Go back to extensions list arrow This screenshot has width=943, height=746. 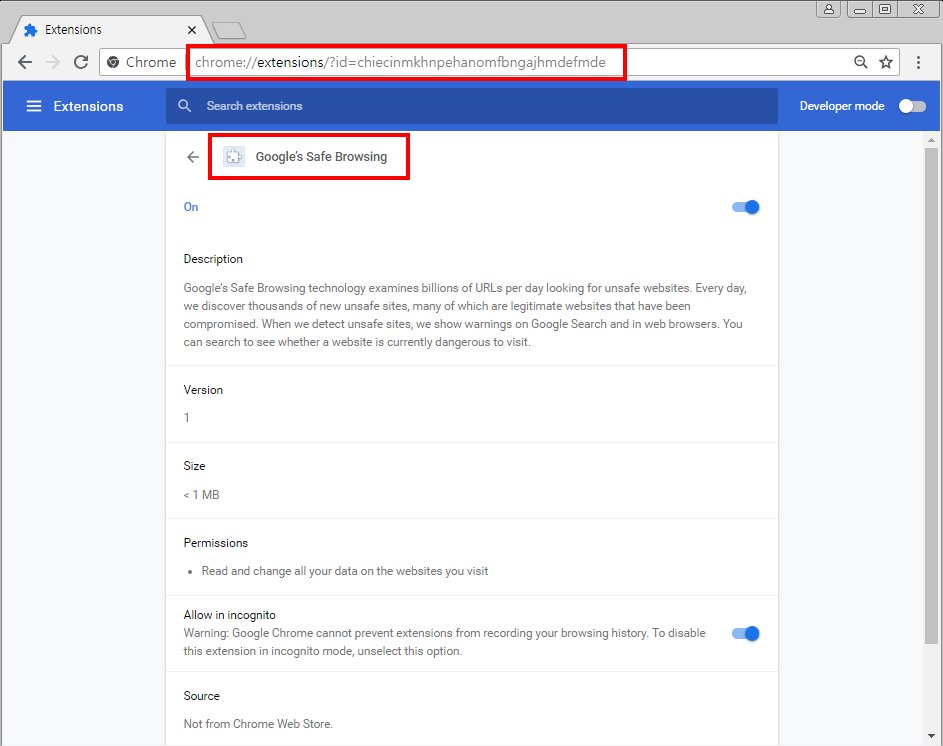192,157
